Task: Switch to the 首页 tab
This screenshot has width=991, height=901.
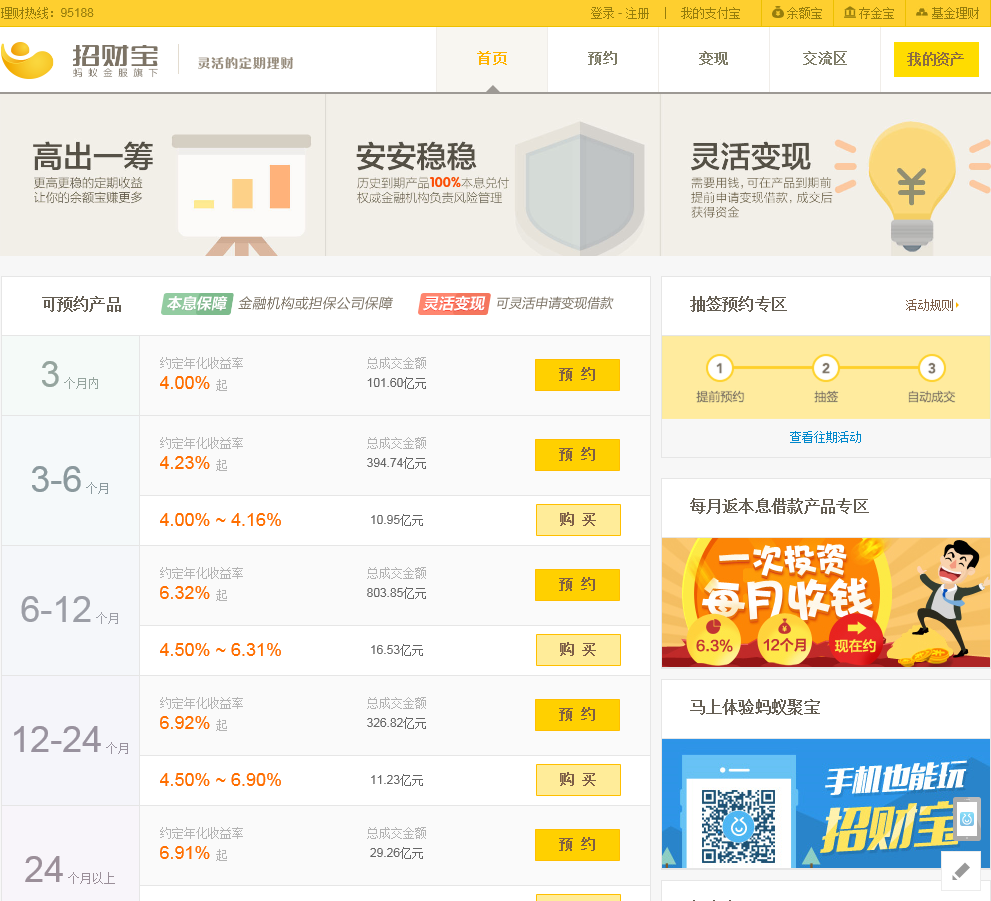Action: coord(492,59)
